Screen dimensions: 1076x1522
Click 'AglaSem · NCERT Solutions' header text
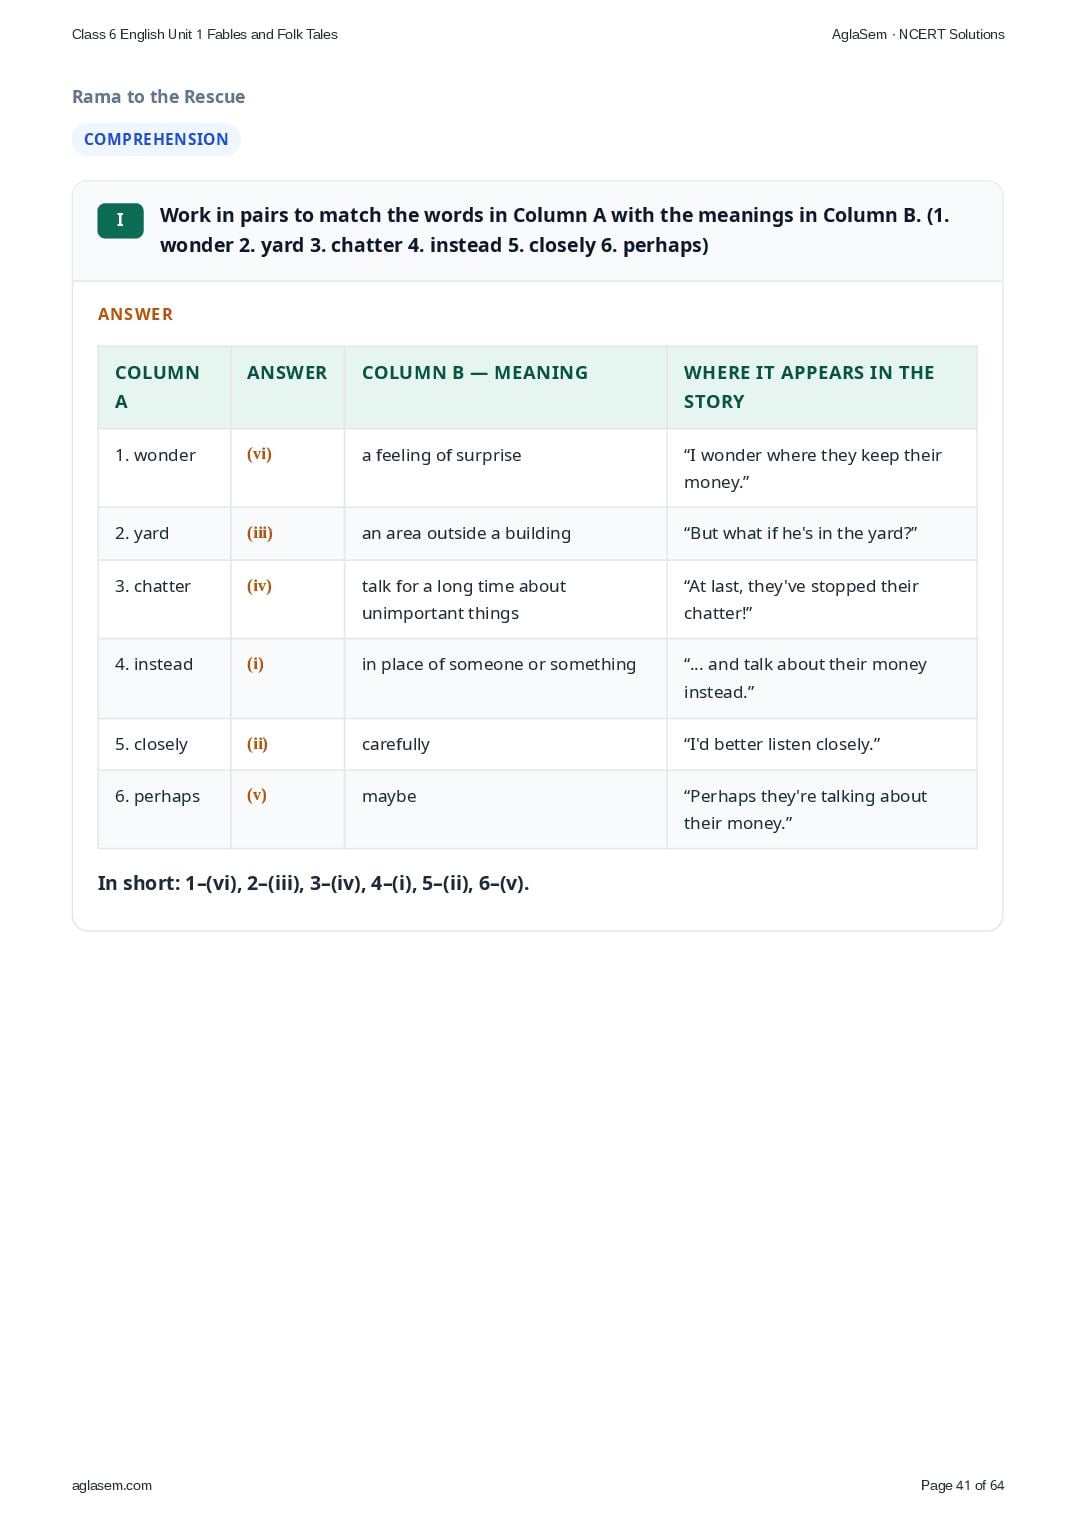pyautogui.click(x=918, y=34)
